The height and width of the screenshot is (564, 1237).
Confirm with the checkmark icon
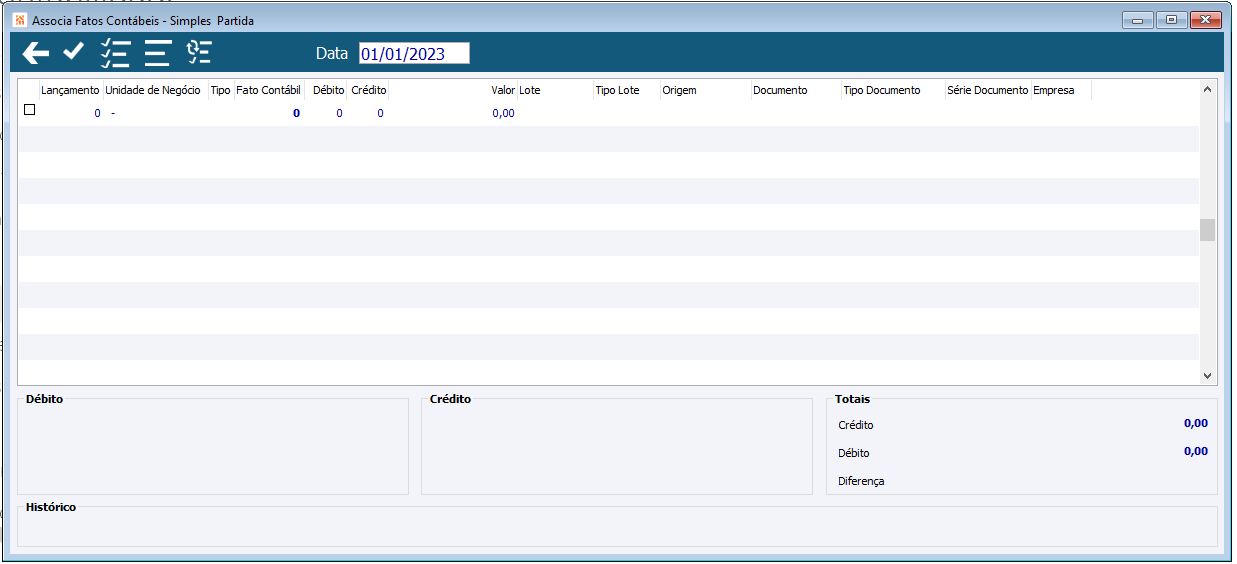(74, 52)
